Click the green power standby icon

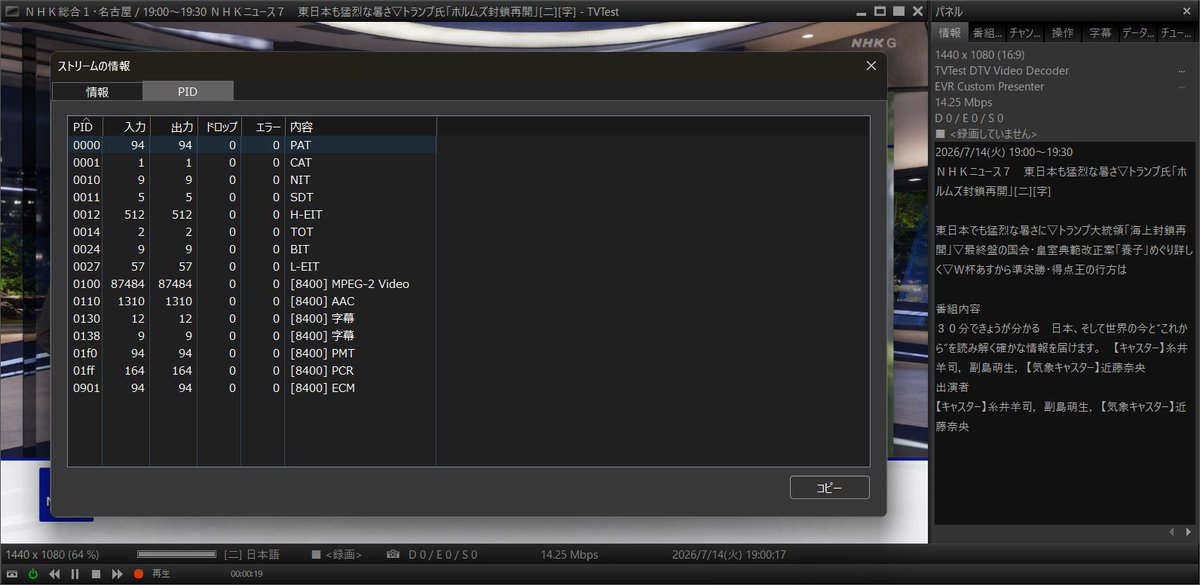pyautogui.click(x=33, y=574)
